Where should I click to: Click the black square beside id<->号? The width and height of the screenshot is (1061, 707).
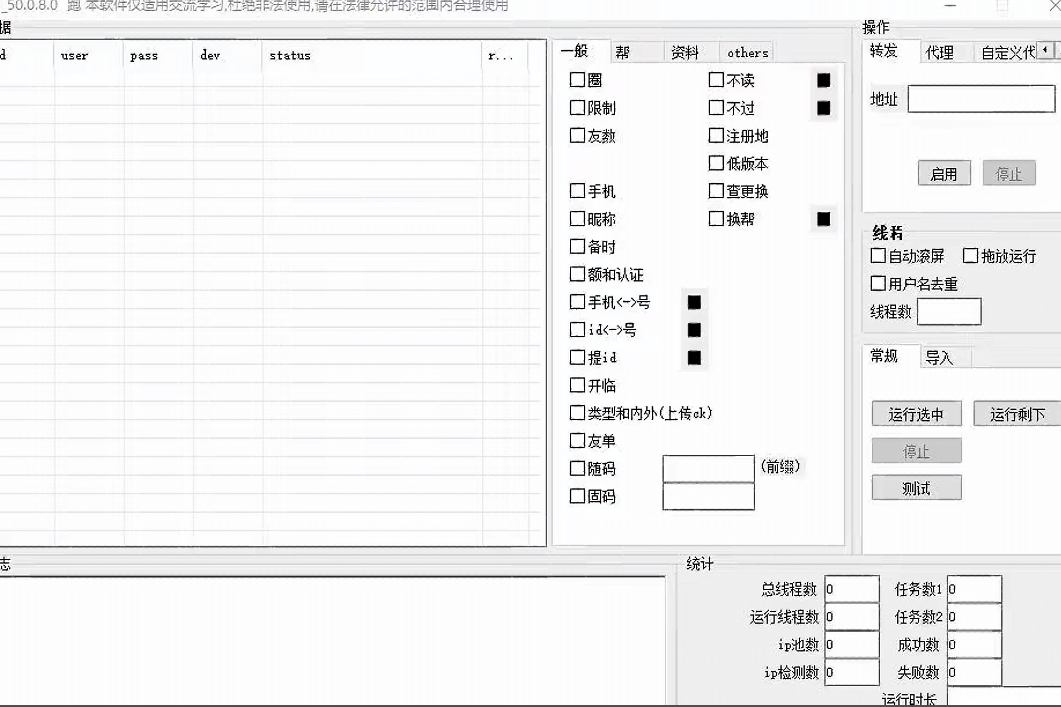(x=694, y=329)
